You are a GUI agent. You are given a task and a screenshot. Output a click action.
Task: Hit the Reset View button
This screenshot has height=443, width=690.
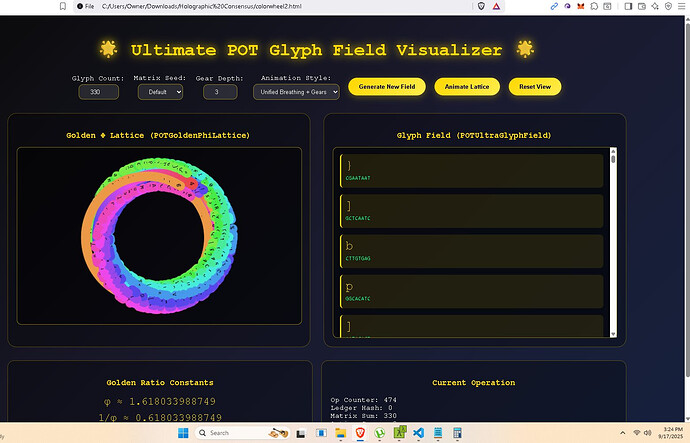[534, 87]
